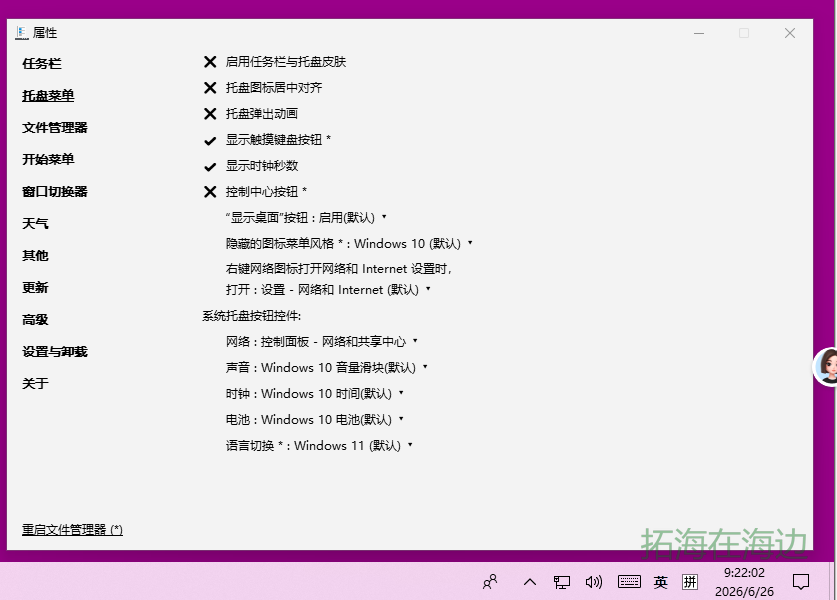Open the volume speaker icon
Viewport: 837px width, 600px height.
click(594, 582)
